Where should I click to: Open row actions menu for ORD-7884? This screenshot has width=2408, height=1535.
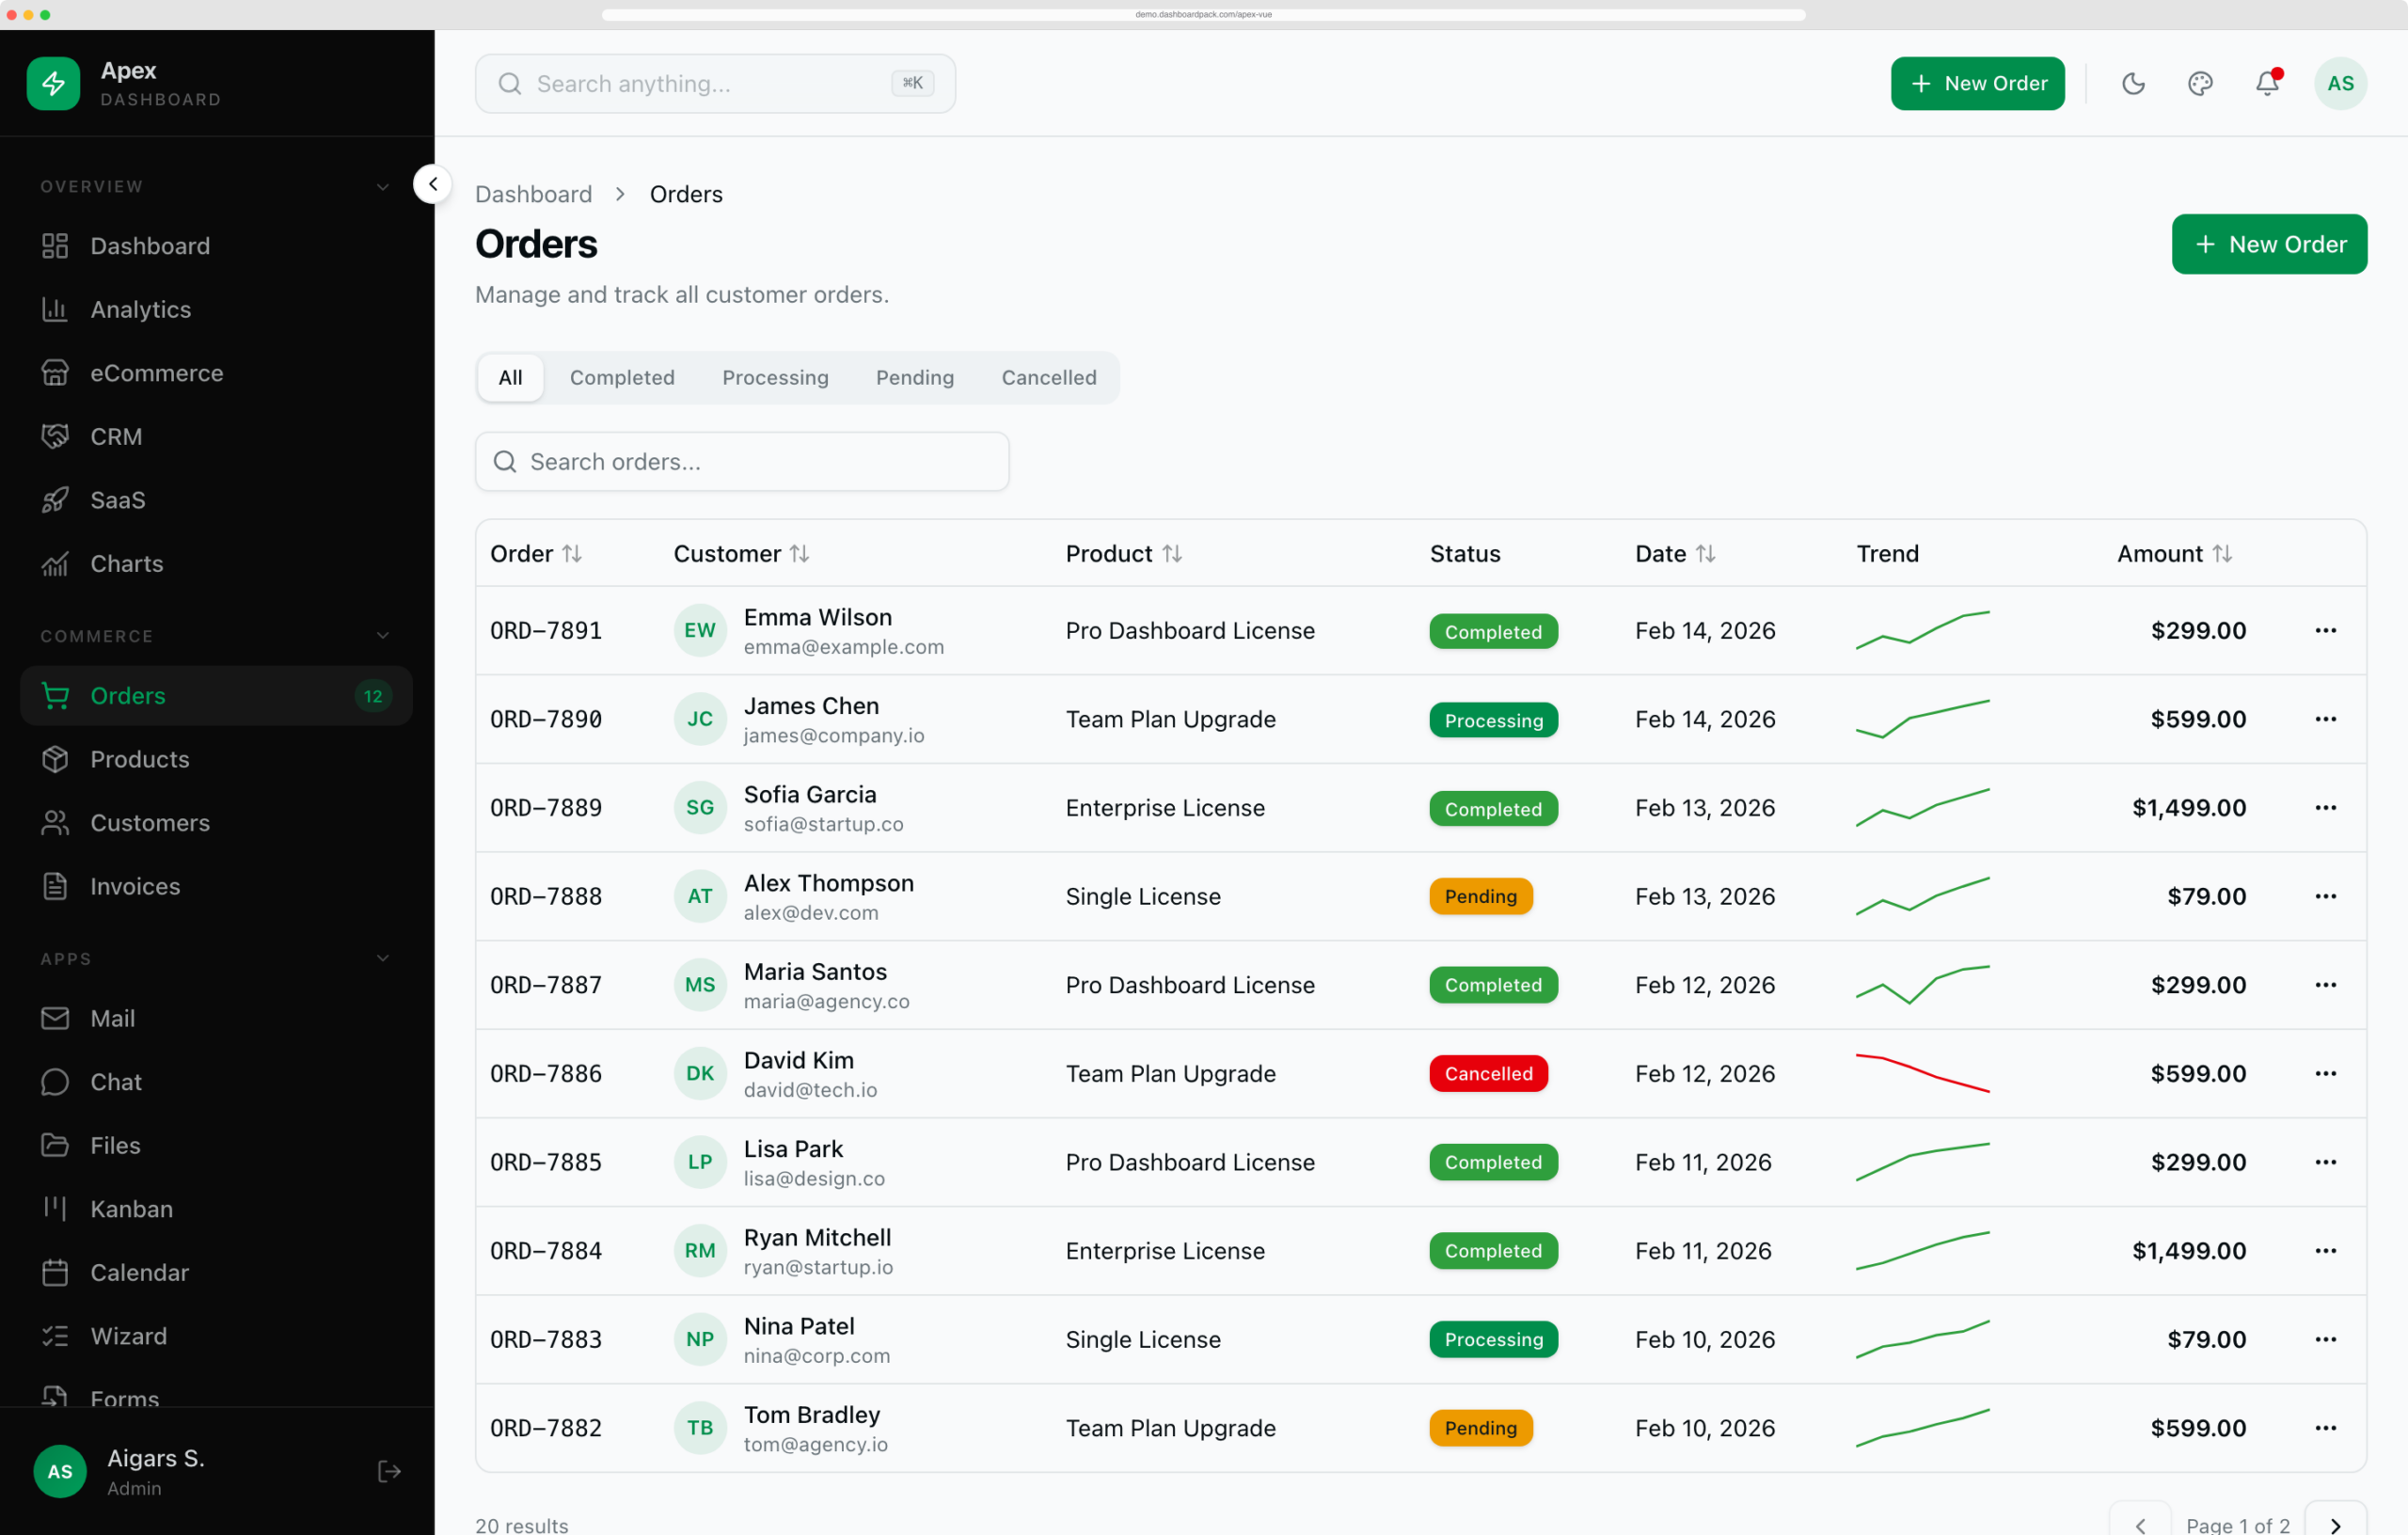(x=2325, y=1251)
